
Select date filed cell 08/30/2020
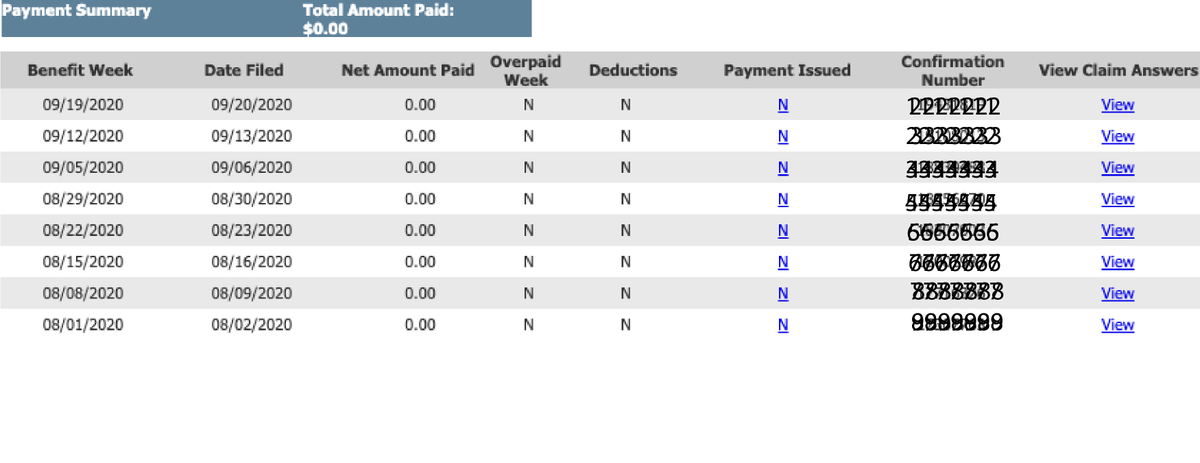252,199
